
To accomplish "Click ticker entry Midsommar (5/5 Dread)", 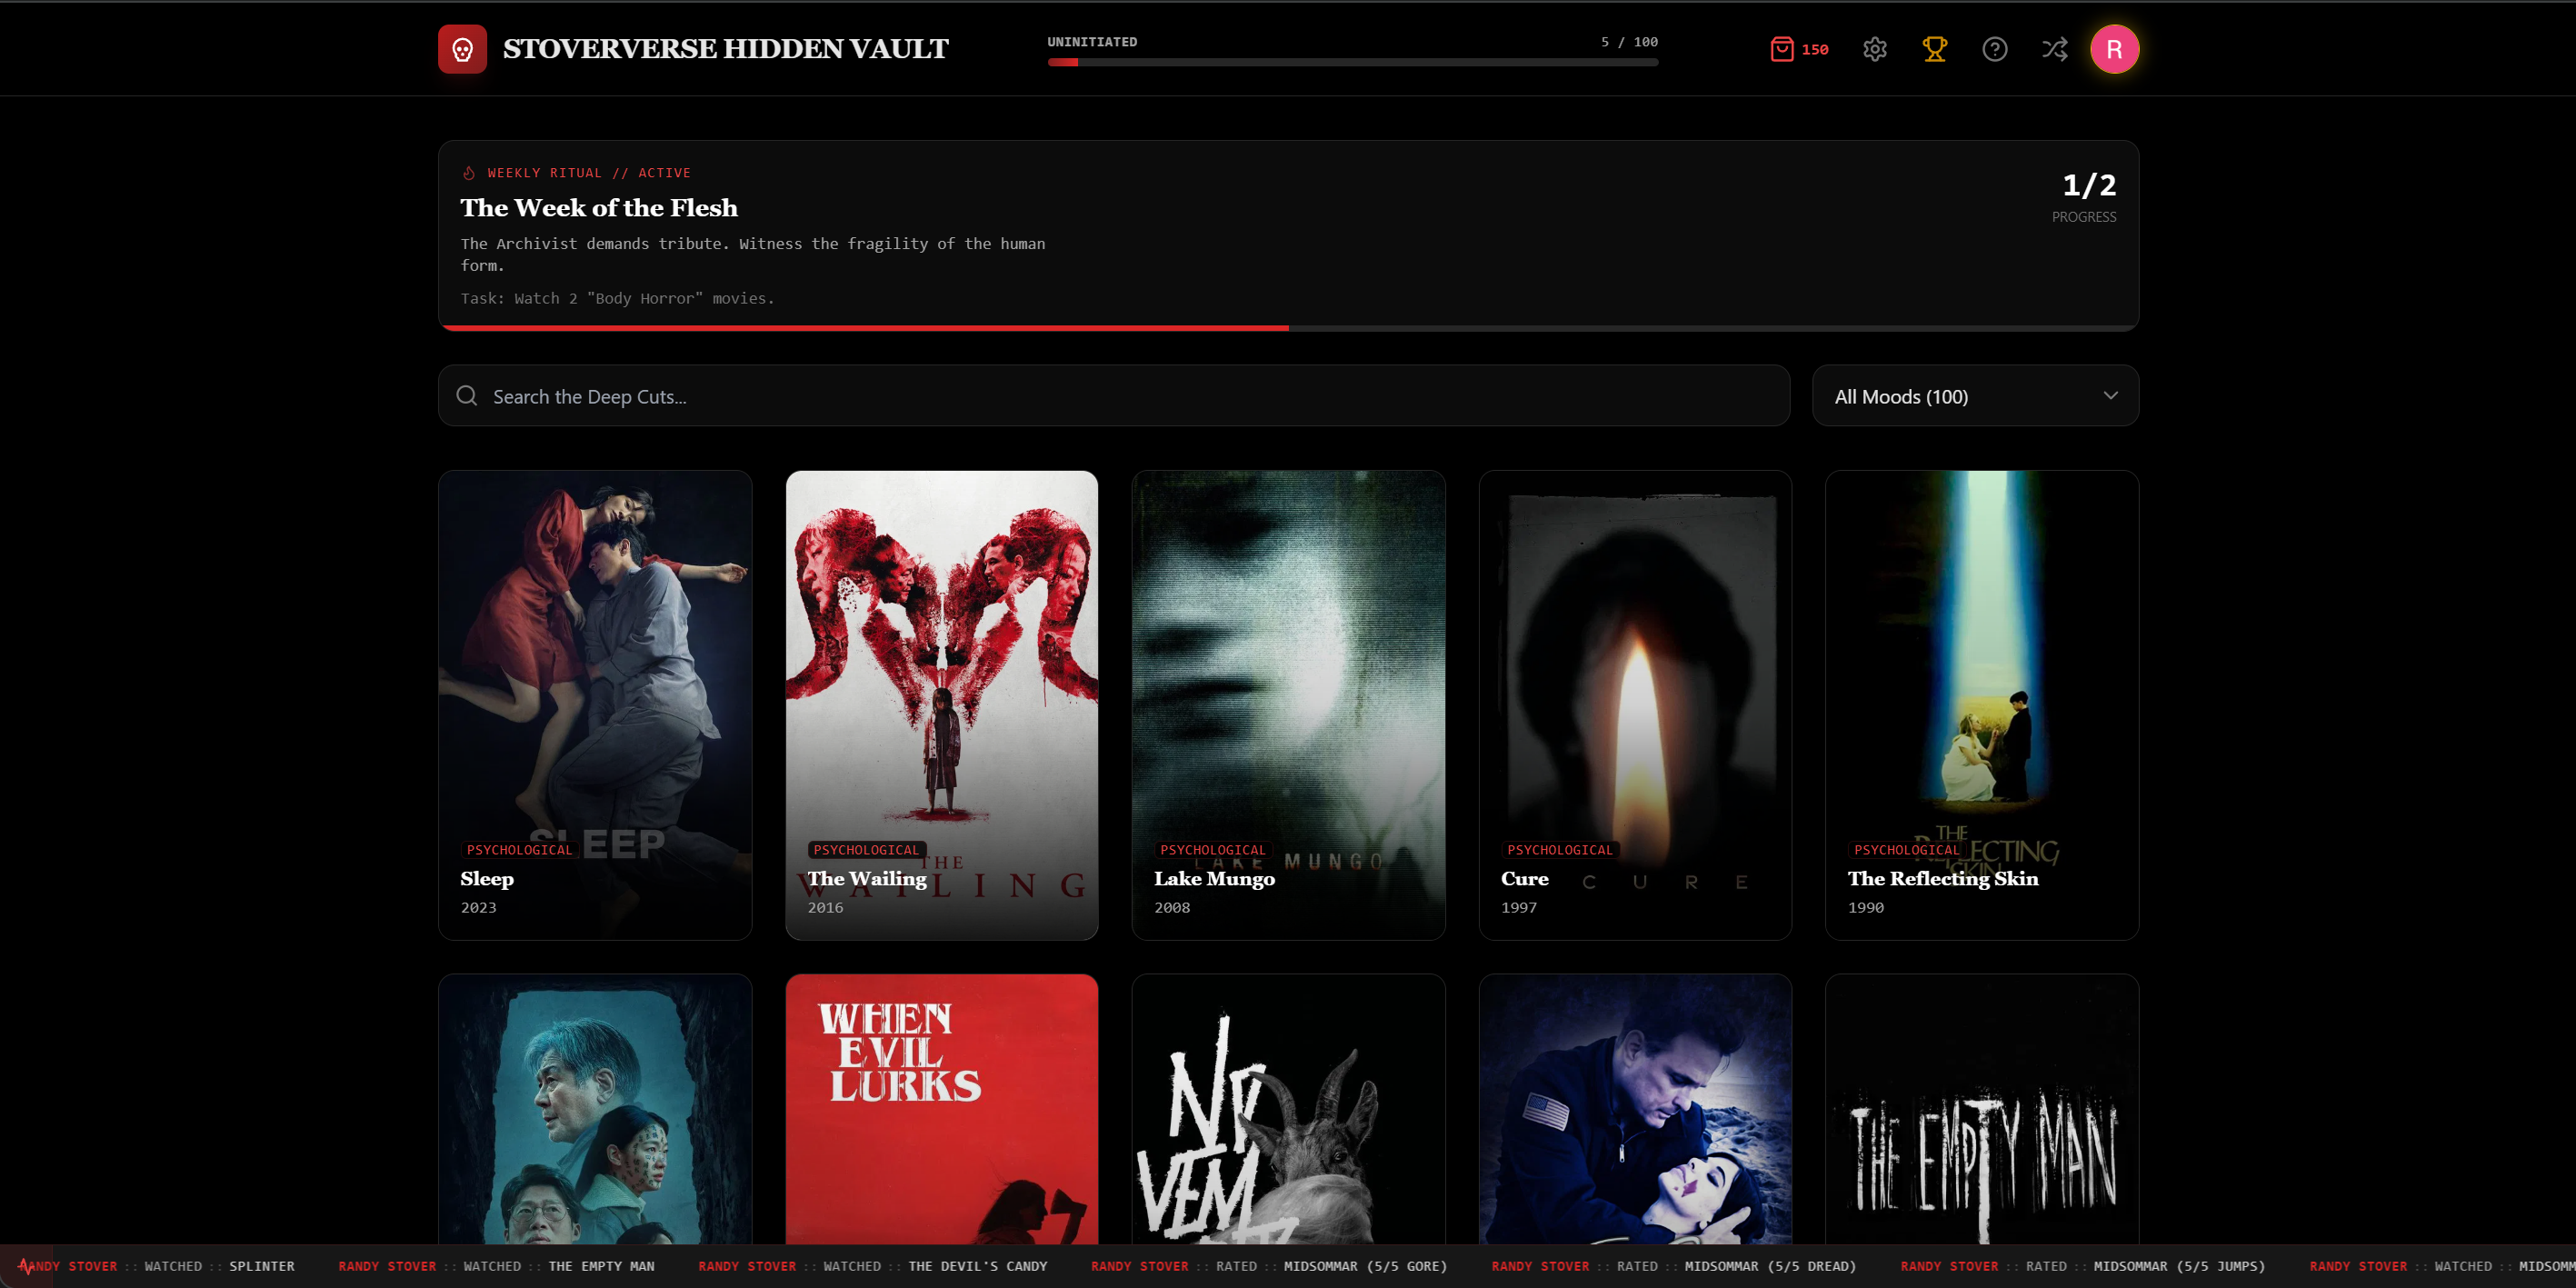I will pos(1673,1266).
